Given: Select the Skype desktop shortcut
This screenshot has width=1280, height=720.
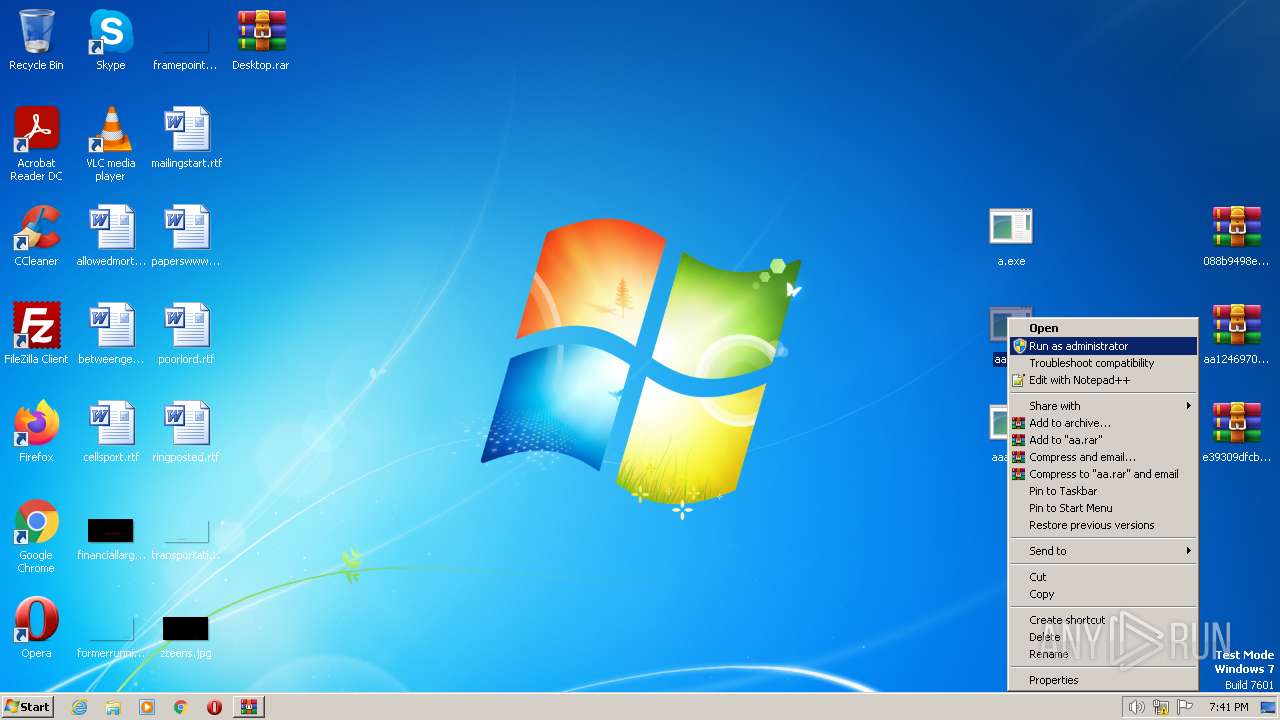Looking at the screenshot, I should (110, 40).
